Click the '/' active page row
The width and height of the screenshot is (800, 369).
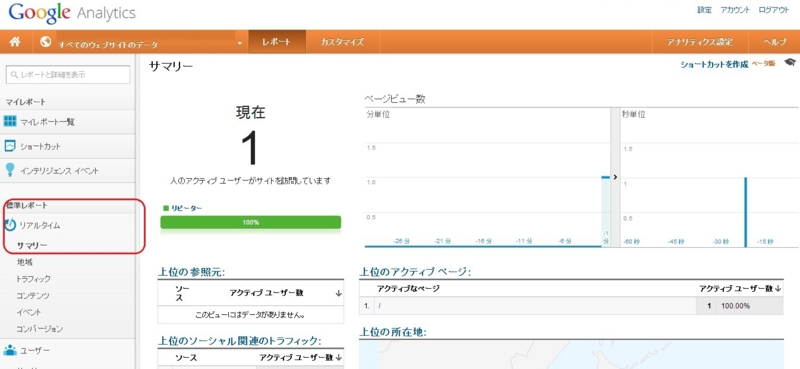point(571,306)
